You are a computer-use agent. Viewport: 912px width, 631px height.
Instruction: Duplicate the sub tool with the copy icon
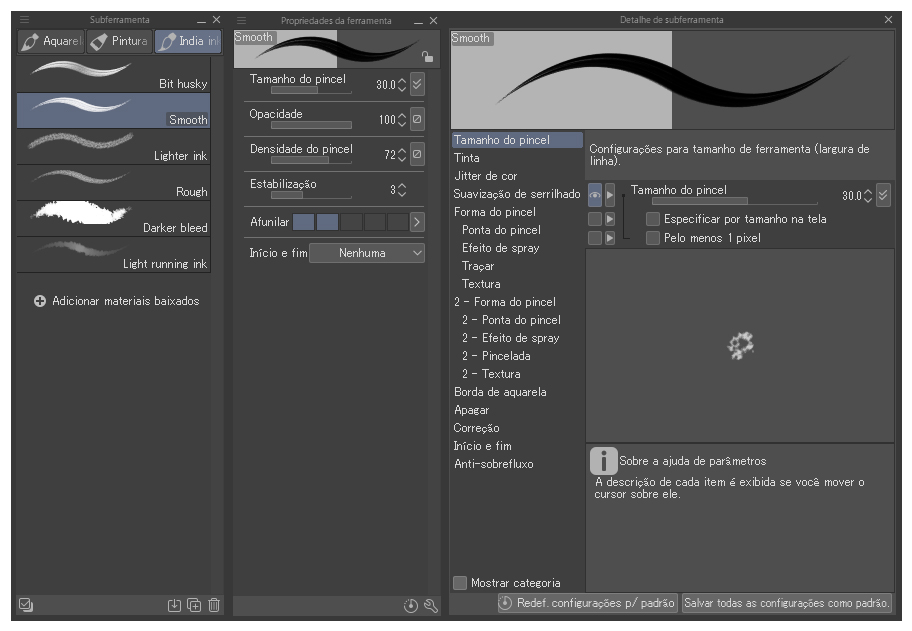tap(194, 605)
